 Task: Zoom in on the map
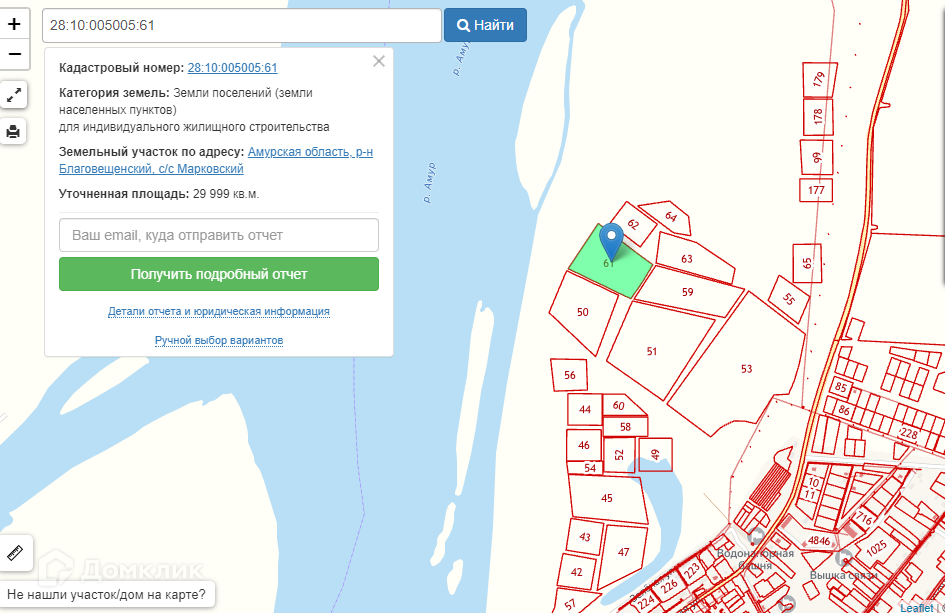click(x=14, y=23)
